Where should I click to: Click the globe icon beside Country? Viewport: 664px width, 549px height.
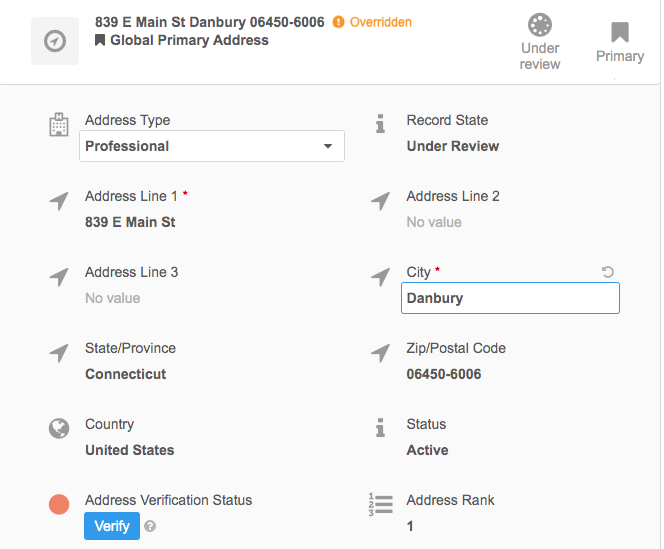pos(59,428)
